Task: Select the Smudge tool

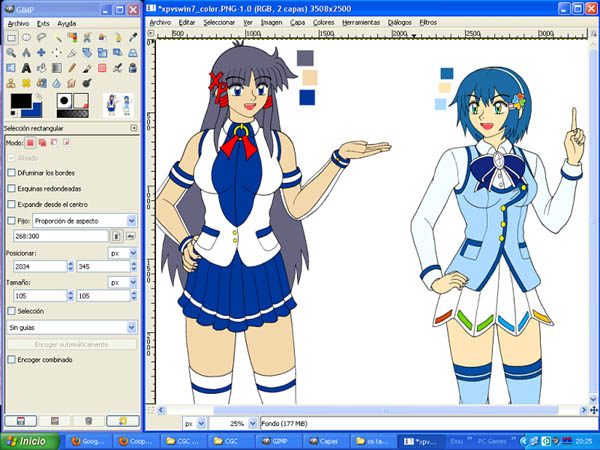Action: coord(72,83)
